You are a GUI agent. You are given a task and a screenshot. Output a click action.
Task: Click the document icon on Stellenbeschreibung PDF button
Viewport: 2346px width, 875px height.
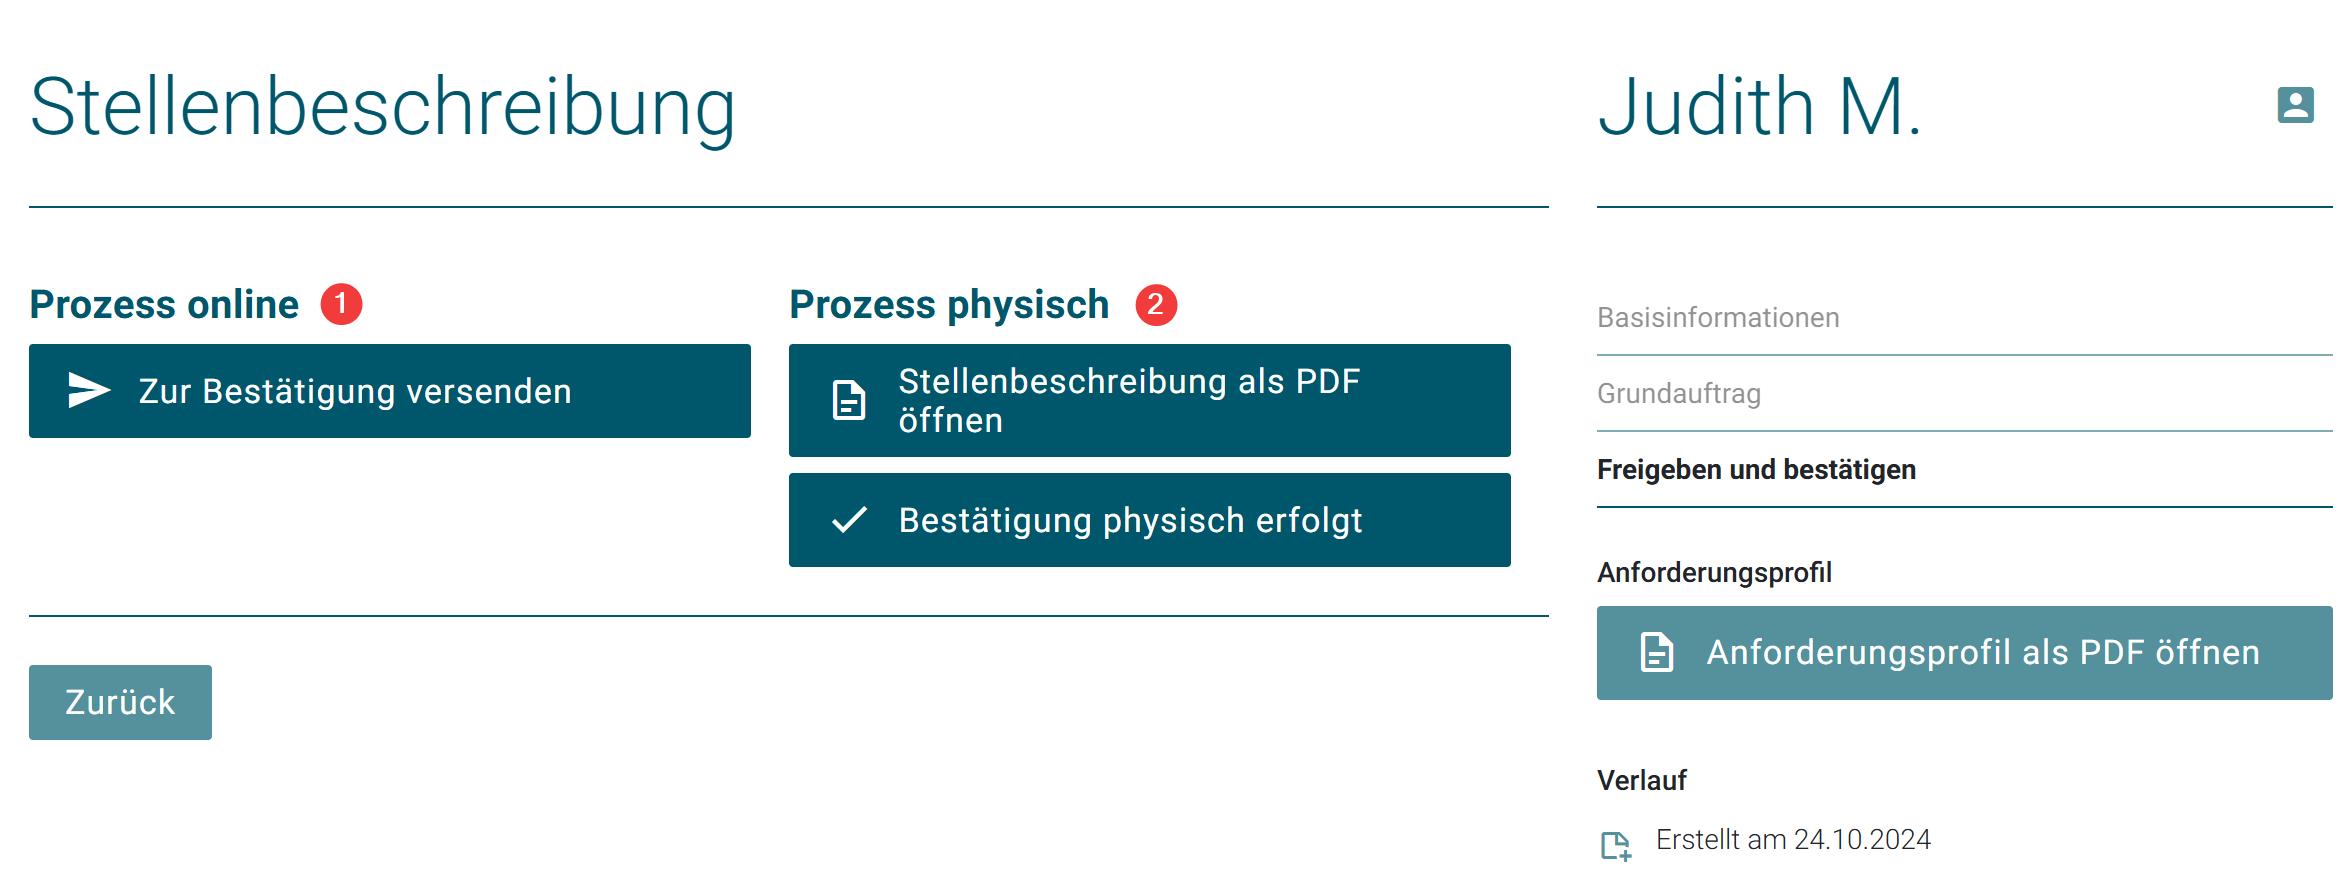pyautogui.click(x=849, y=401)
